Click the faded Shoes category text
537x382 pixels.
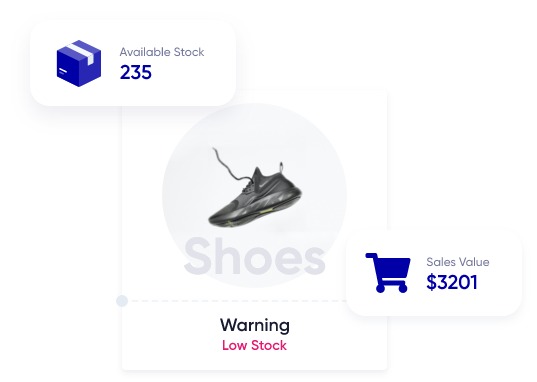tap(255, 257)
